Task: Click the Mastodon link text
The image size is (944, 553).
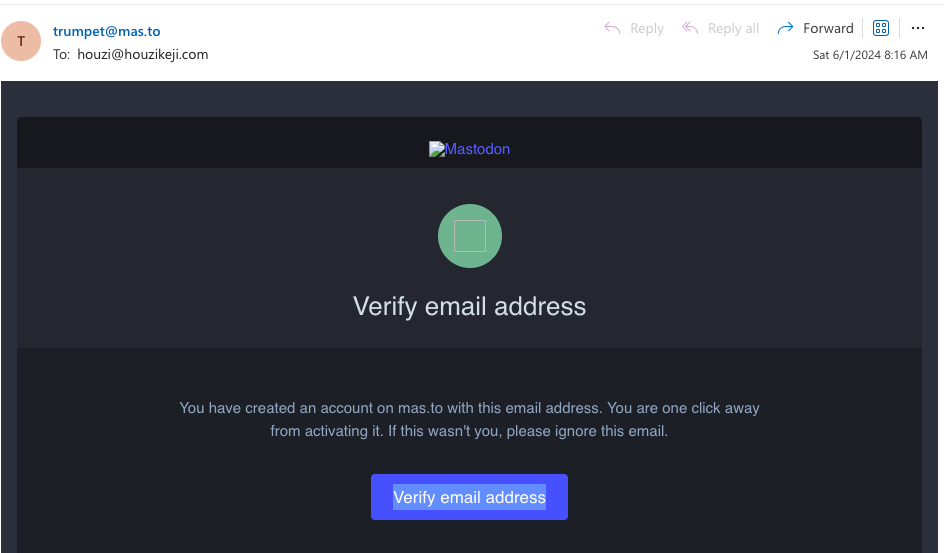Action: point(477,149)
